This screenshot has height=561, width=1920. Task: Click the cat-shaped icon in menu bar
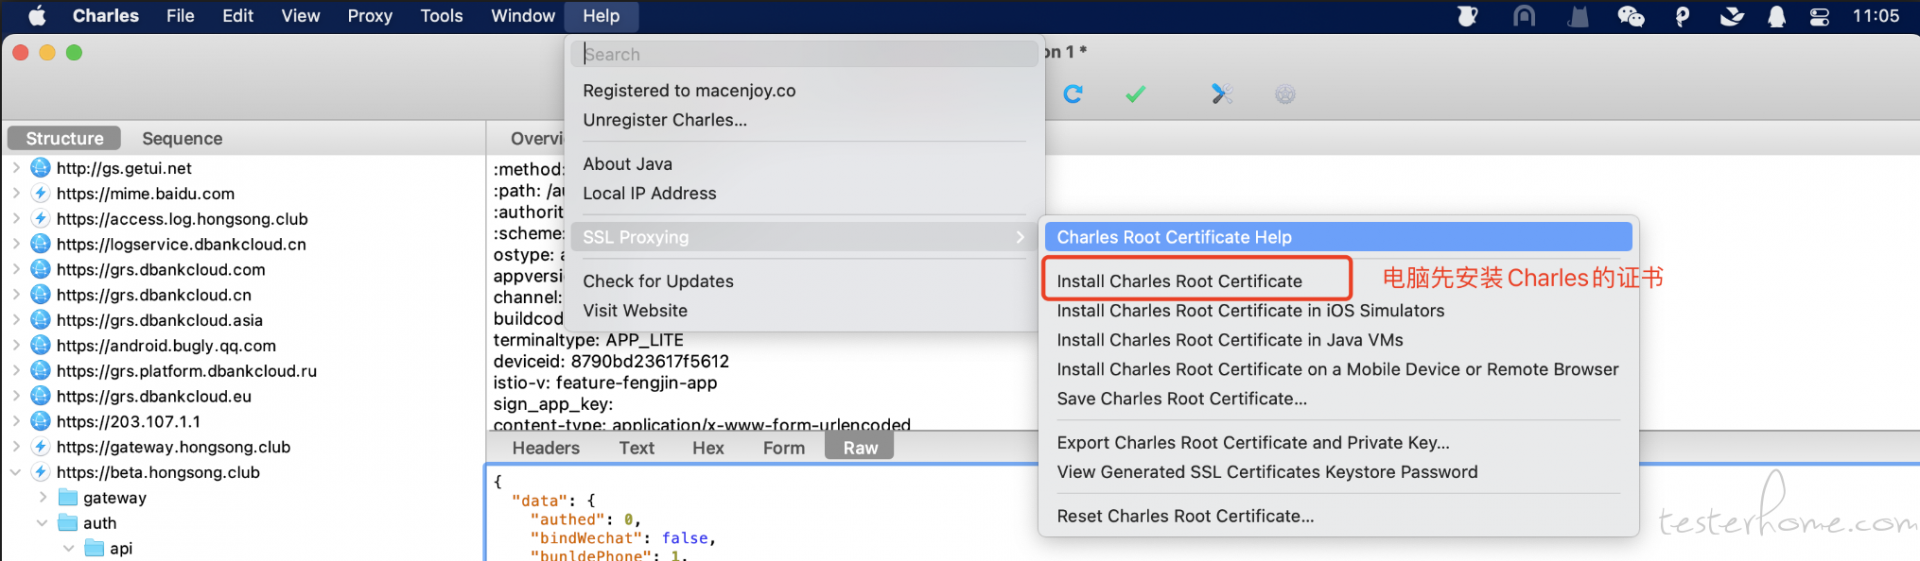[x=1578, y=16]
